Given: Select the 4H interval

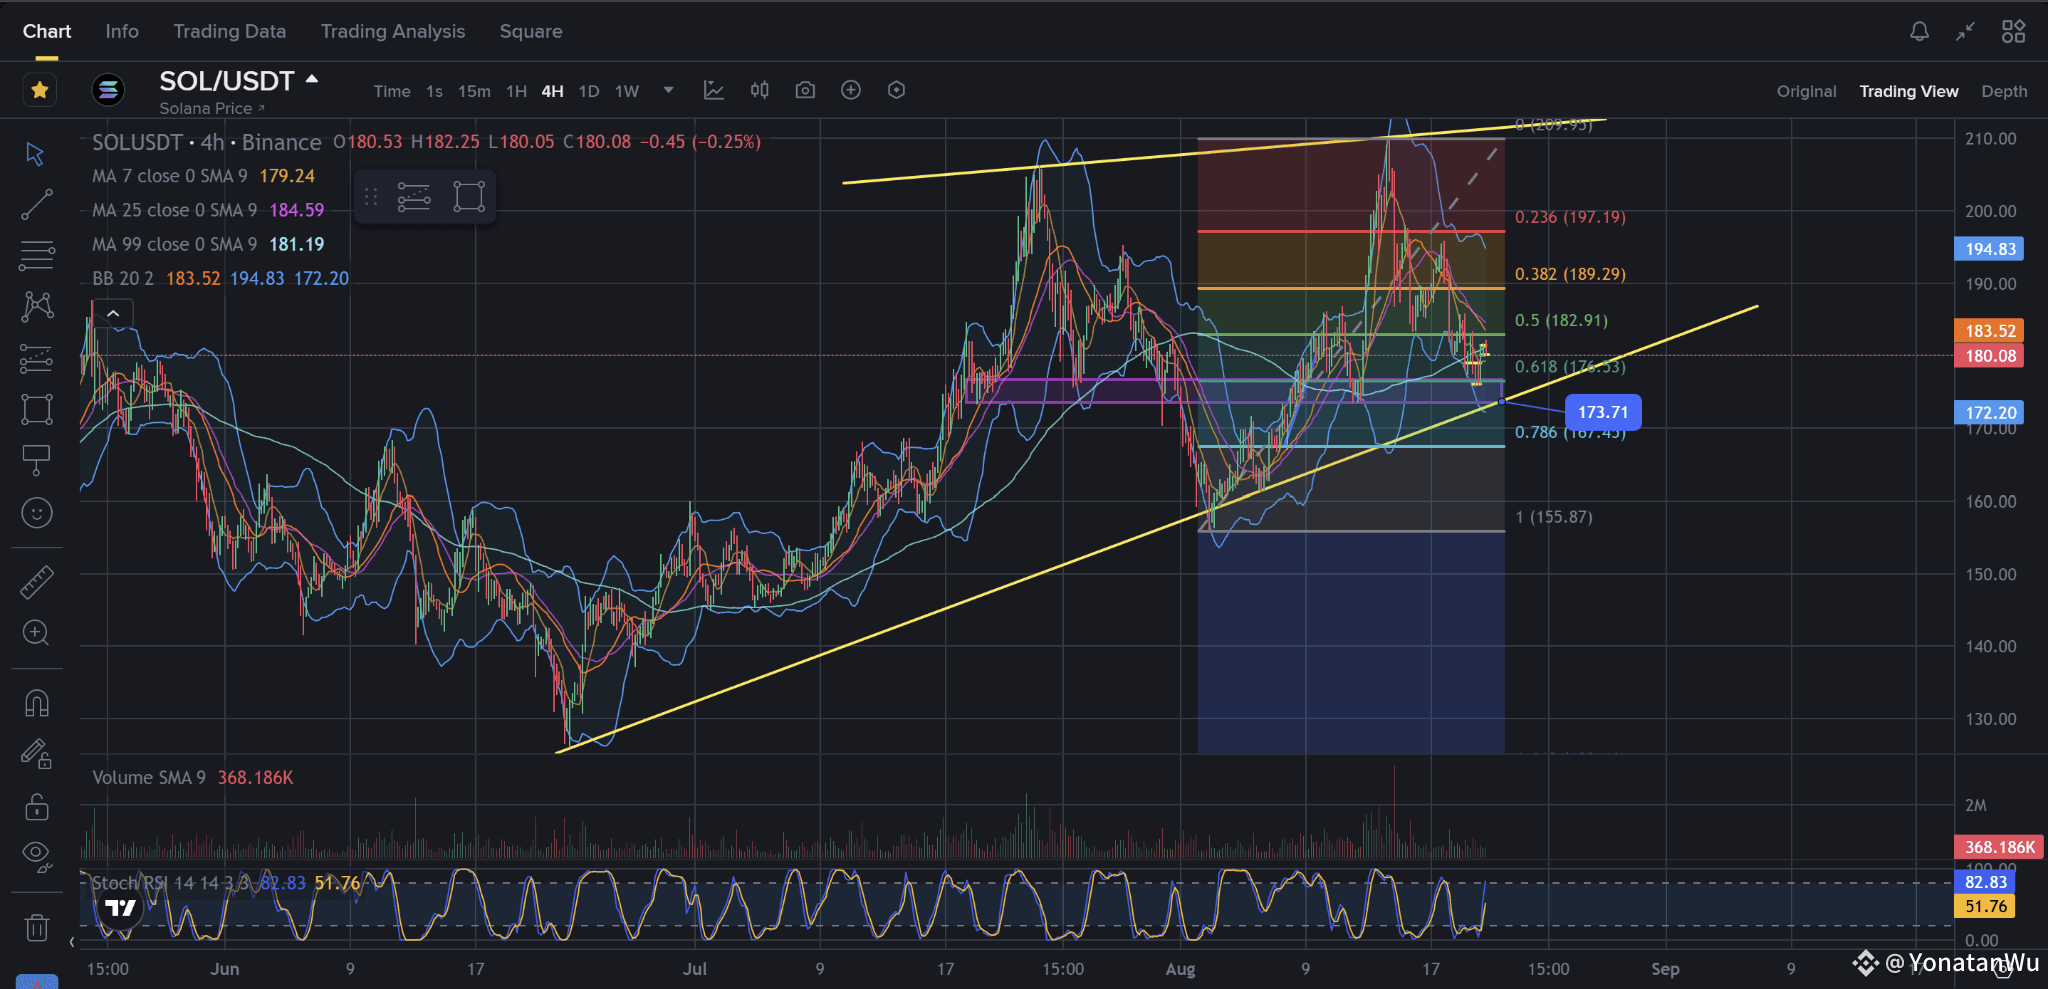Looking at the screenshot, I should click(x=552, y=91).
